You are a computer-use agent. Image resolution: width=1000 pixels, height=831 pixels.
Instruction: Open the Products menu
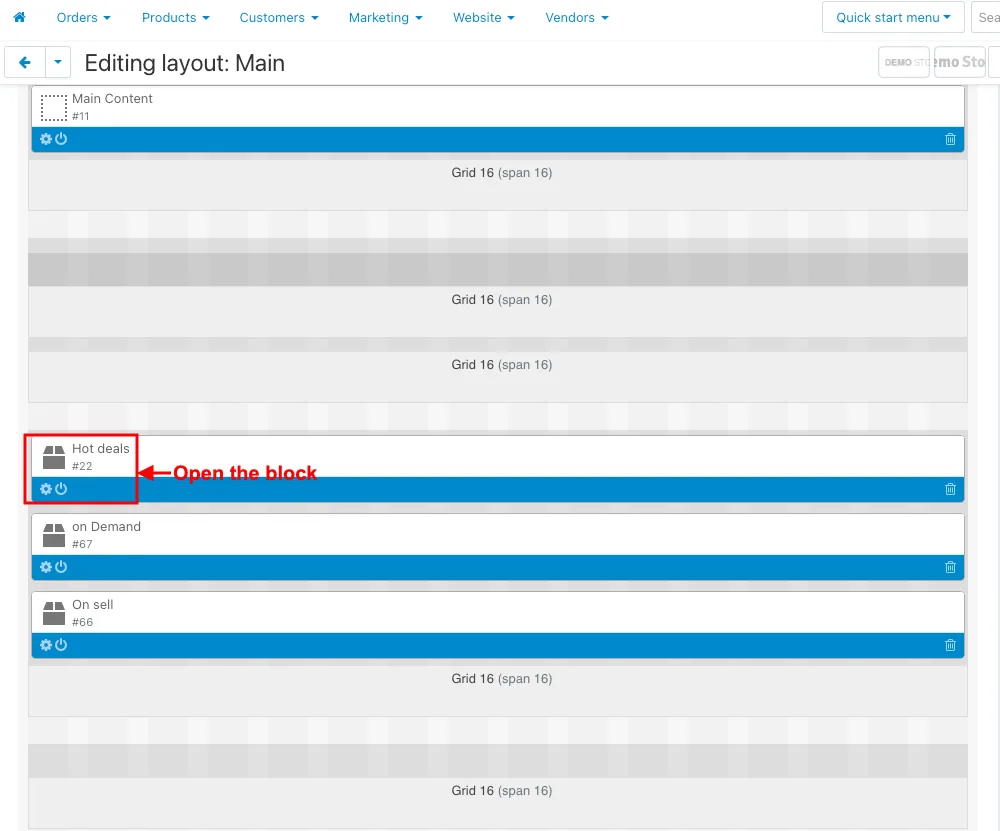click(x=175, y=17)
